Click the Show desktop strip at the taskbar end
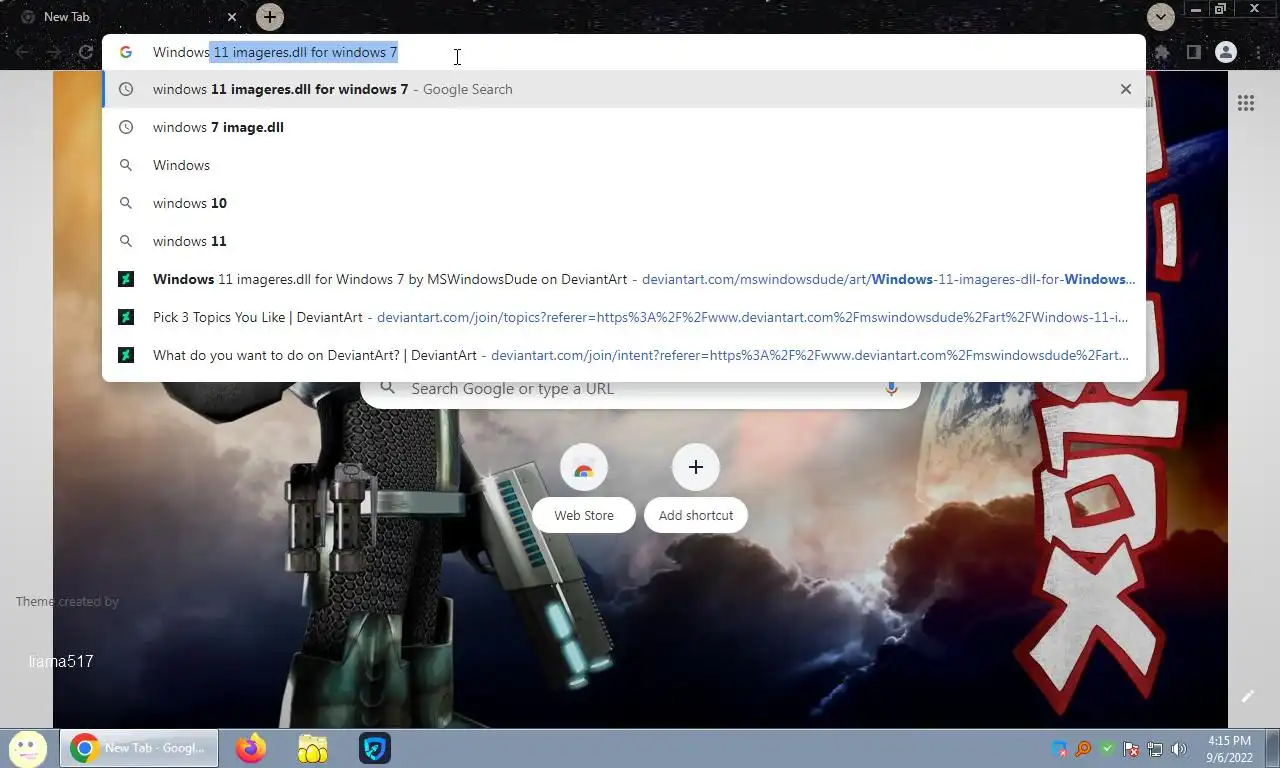1280x768 pixels. pos(1272,749)
